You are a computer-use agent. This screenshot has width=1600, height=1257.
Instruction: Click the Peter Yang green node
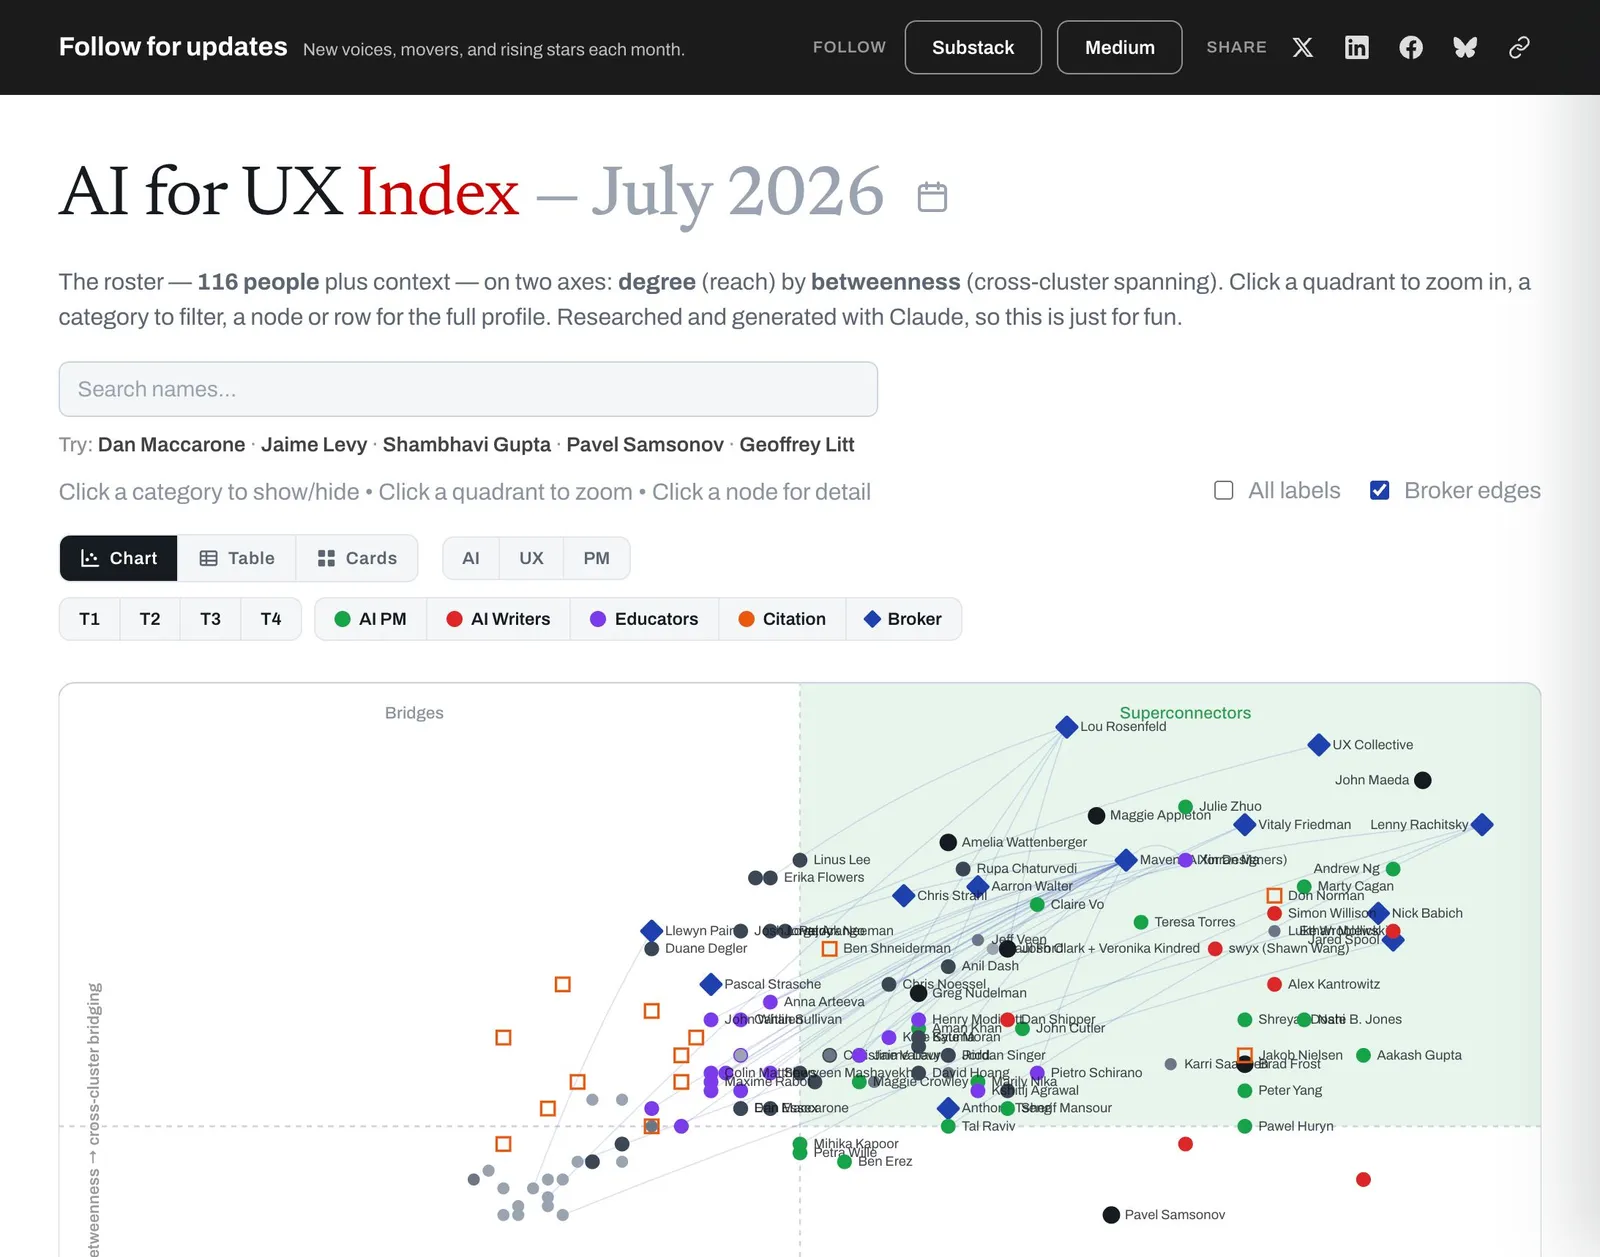pos(1245,1091)
